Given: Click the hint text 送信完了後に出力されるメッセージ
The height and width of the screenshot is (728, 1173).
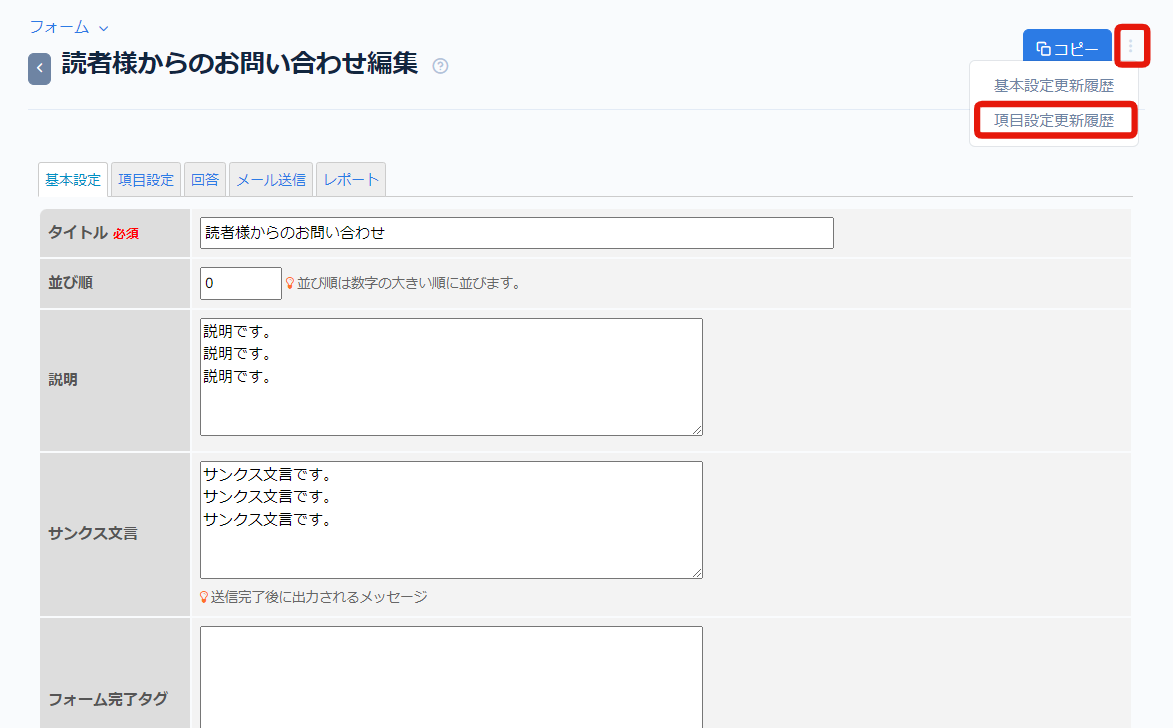Looking at the screenshot, I should point(319,597).
